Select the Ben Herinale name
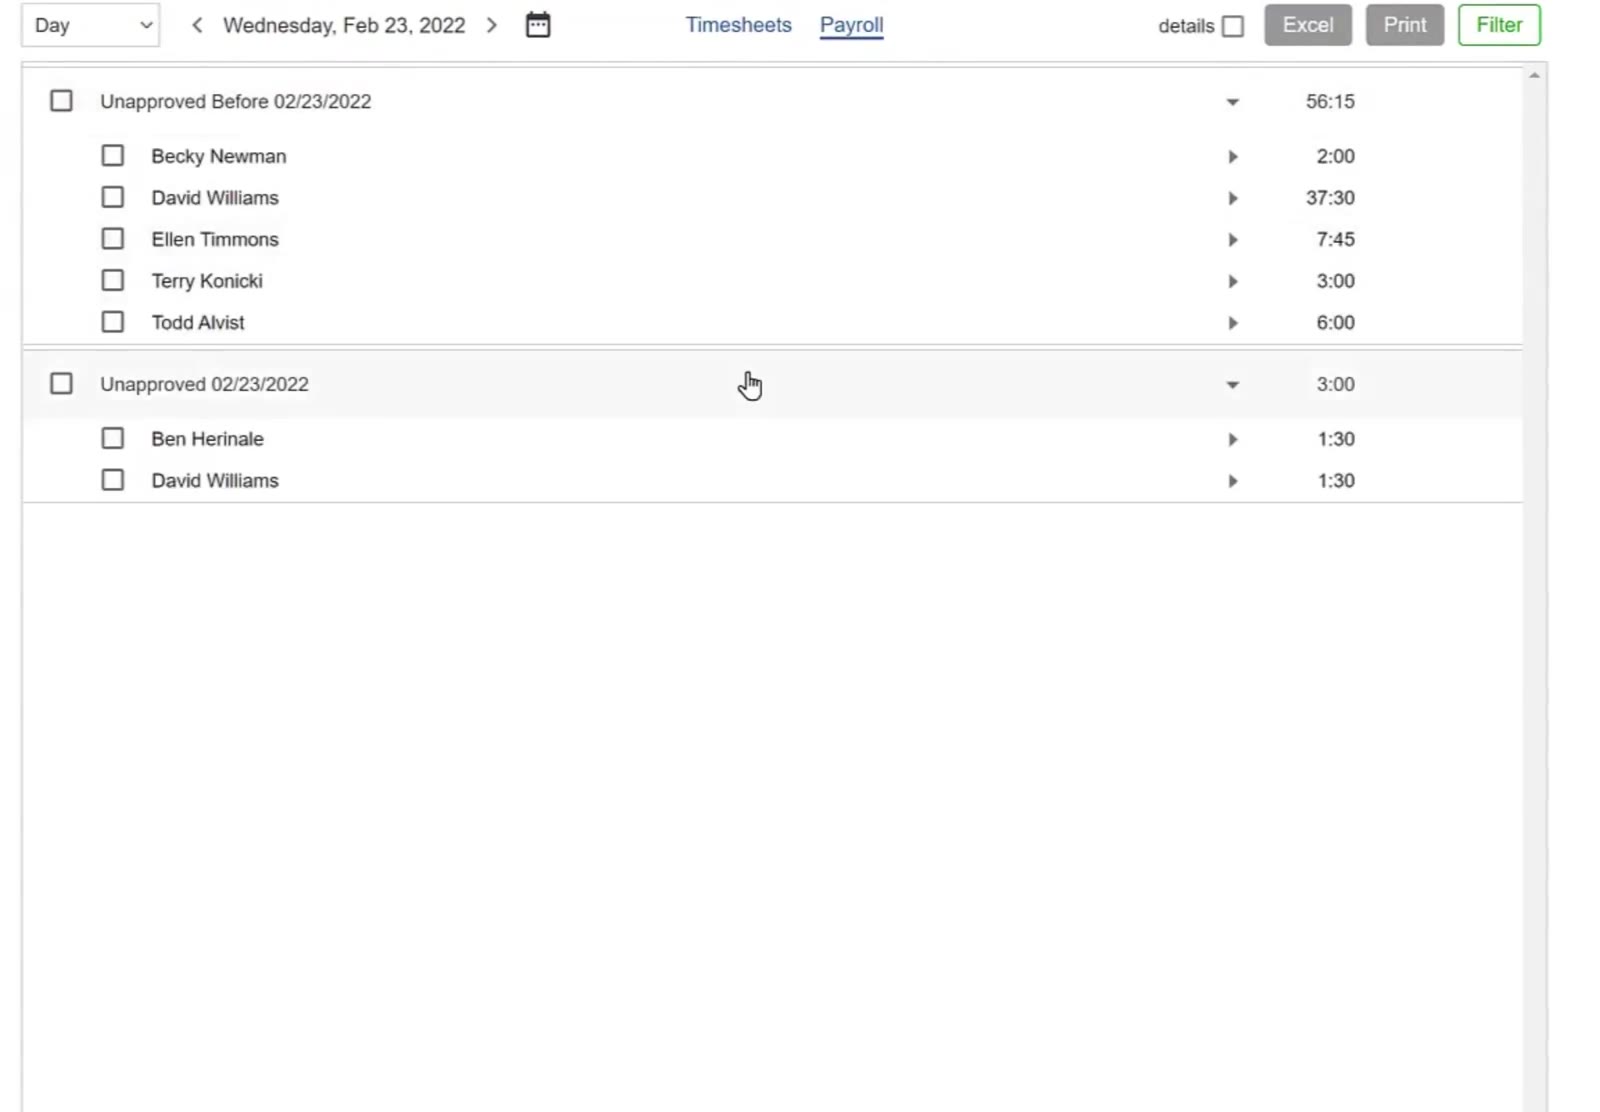Viewport: 1600px width, 1112px height. click(x=207, y=439)
